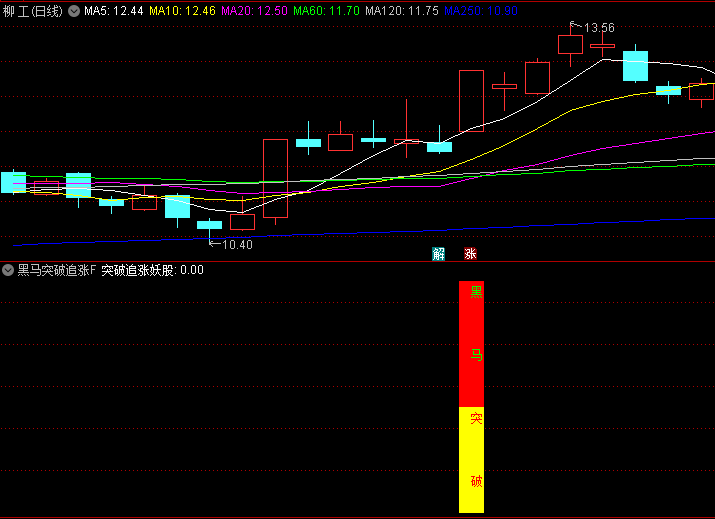
Task: Click the 涨 marker icon
Action: [x=471, y=254]
